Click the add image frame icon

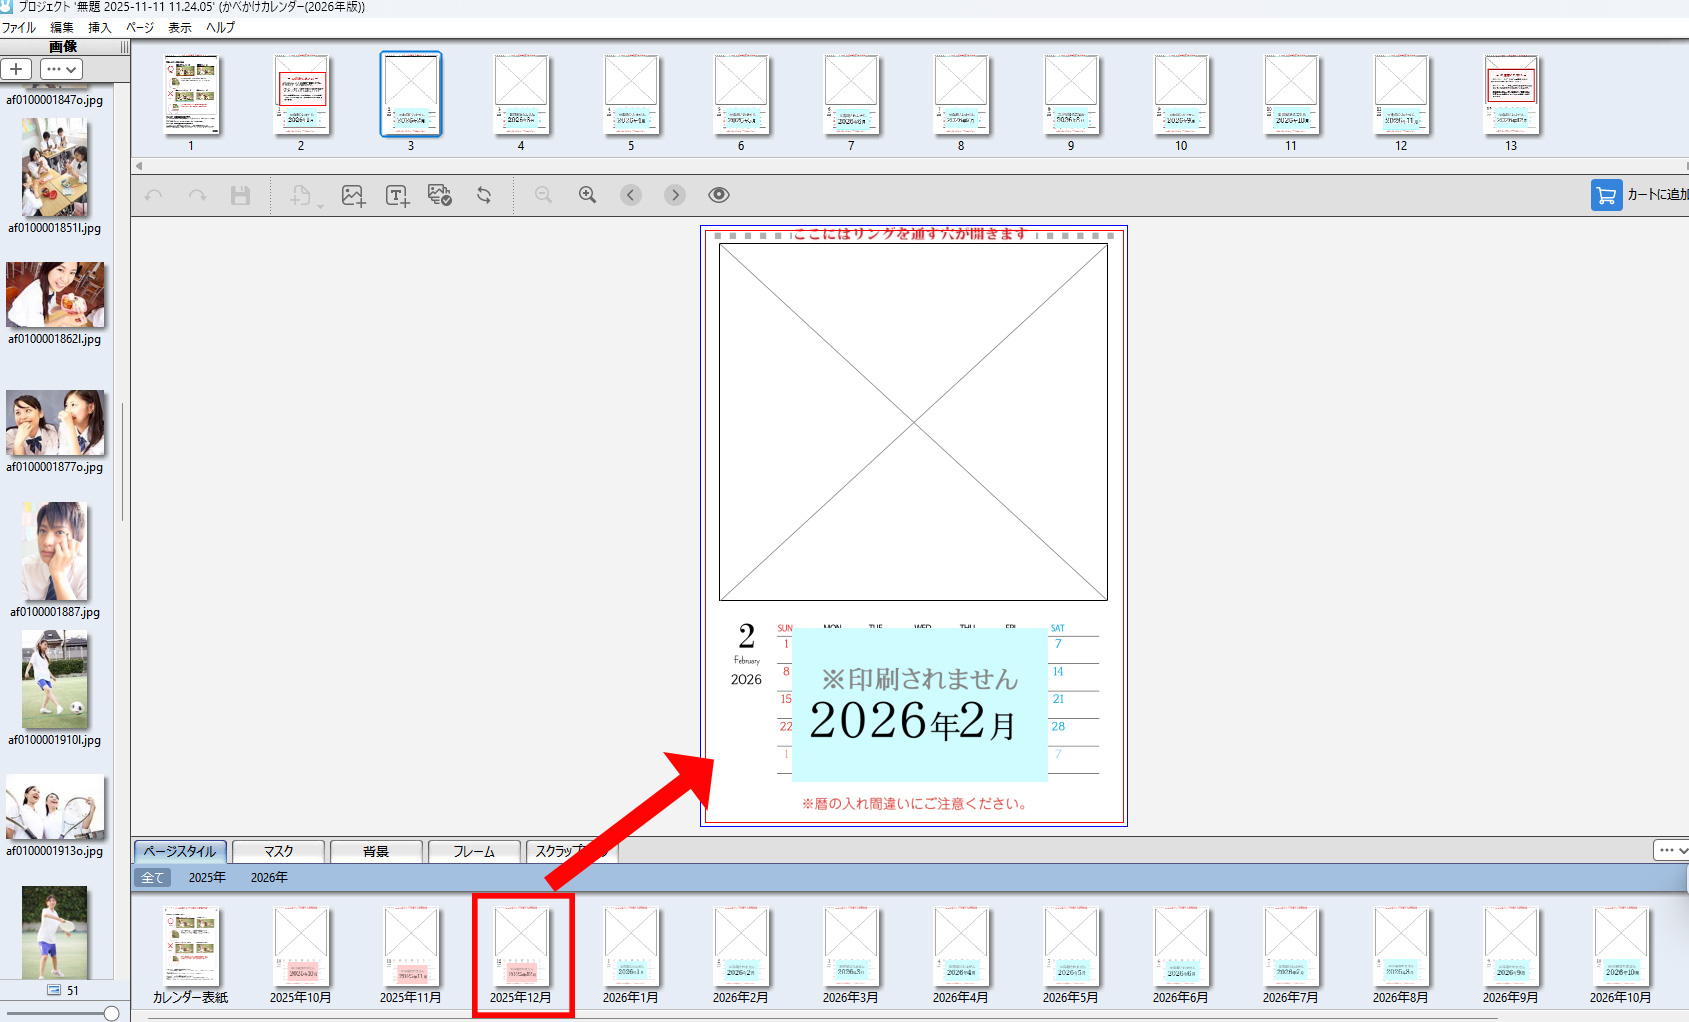coord(352,195)
